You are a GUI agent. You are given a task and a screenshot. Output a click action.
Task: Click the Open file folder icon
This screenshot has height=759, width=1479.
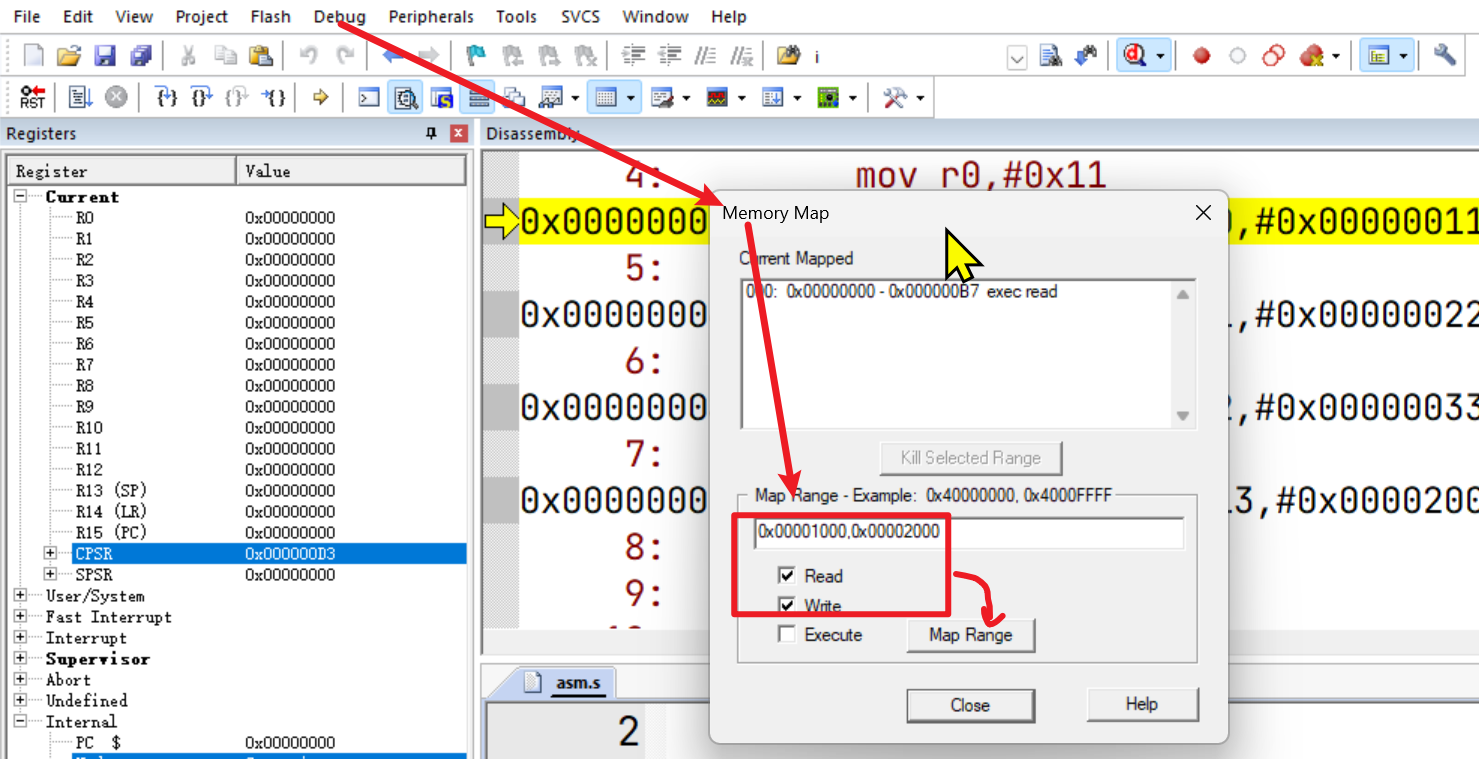[x=68, y=56]
